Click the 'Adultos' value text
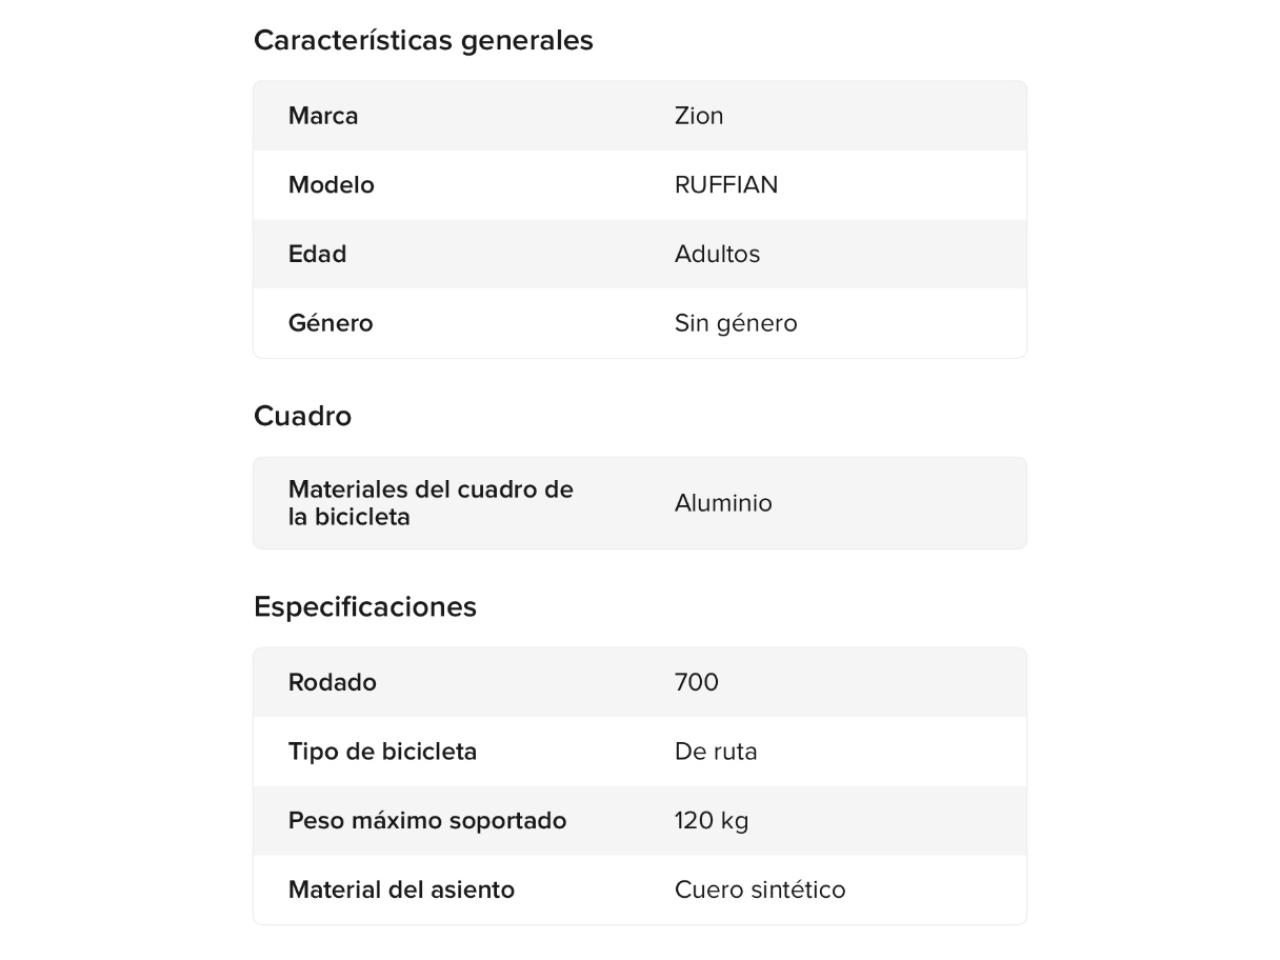This screenshot has height=960, width=1280. [717, 254]
